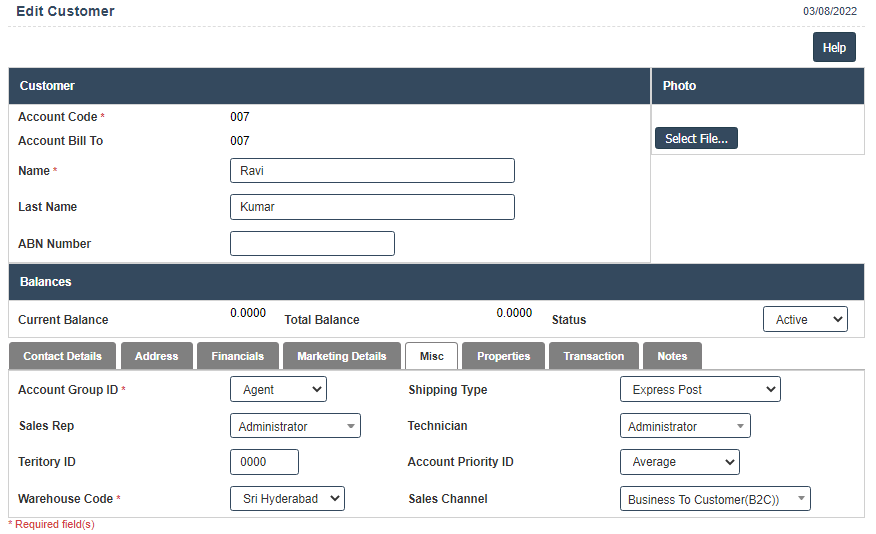The image size is (876, 534).
Task: Expand the Sales Channel dropdown
Action: coord(714,499)
